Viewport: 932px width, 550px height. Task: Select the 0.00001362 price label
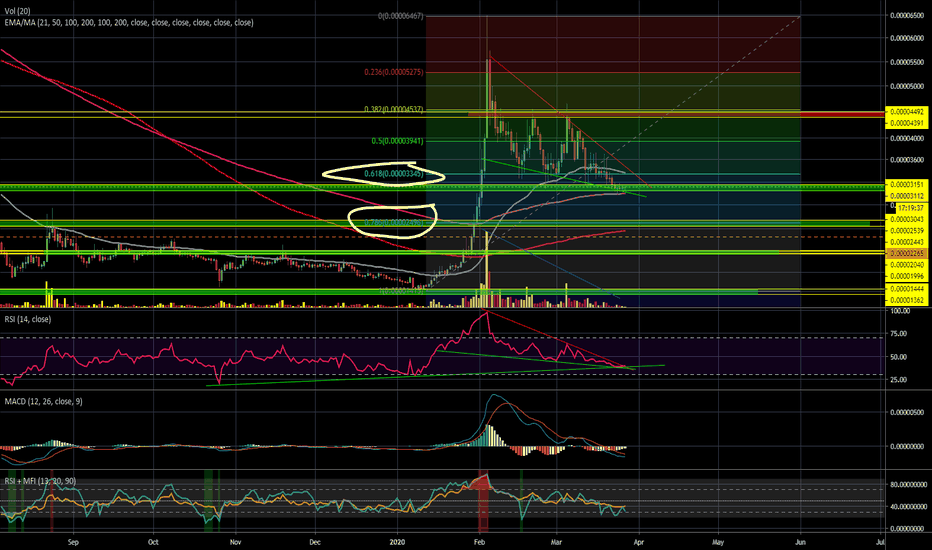point(907,300)
